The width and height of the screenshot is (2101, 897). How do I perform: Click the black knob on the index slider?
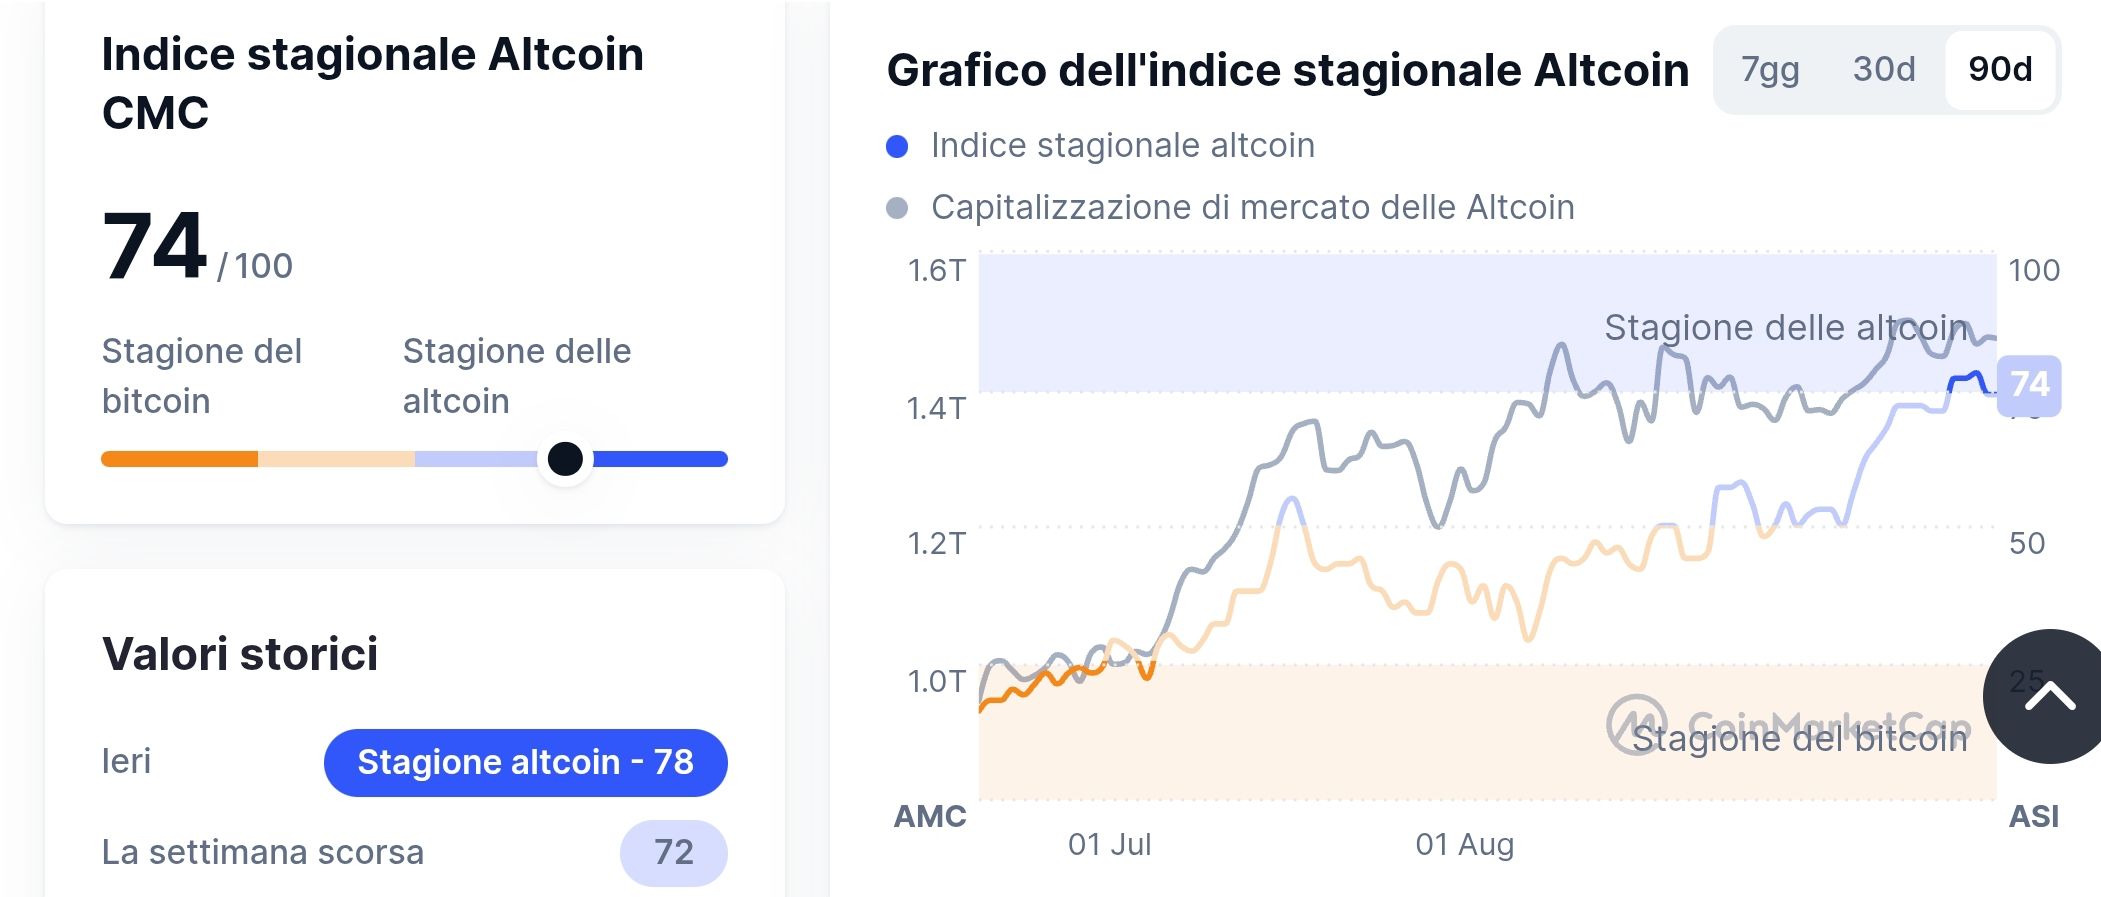point(565,459)
